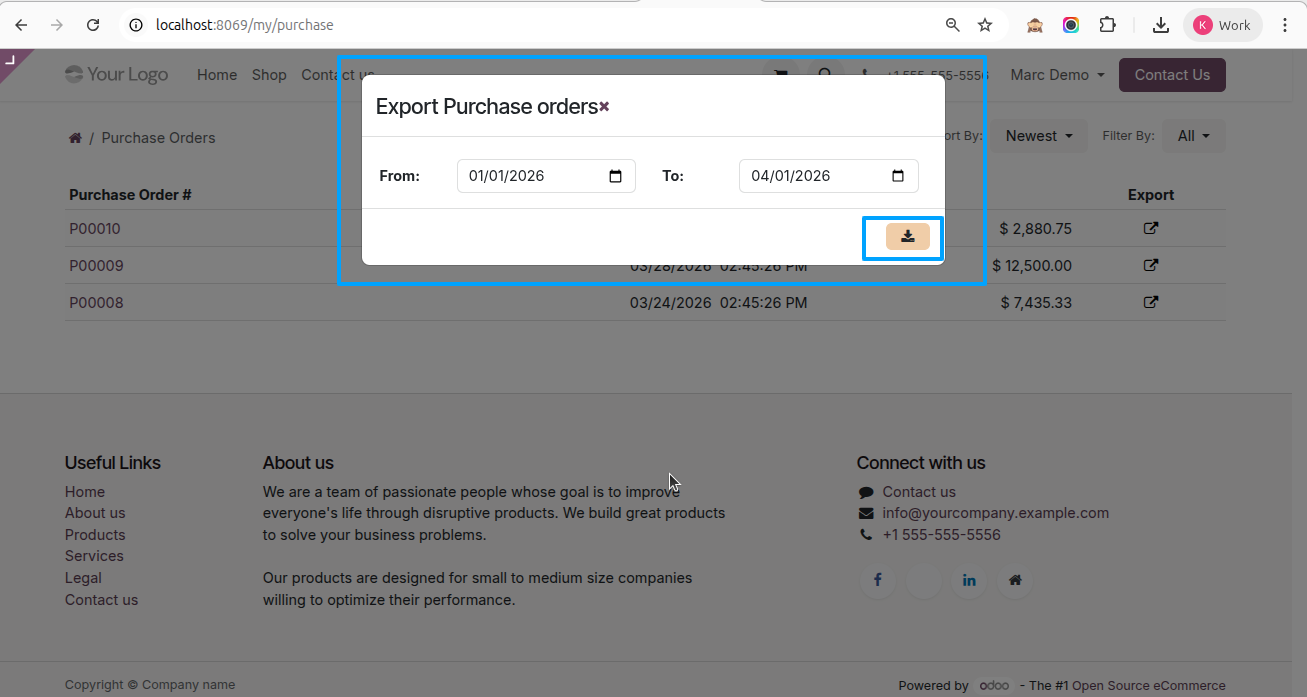Viewport: 1307px width, 697px height.
Task: Click export icon for P00008 row
Action: (1151, 302)
